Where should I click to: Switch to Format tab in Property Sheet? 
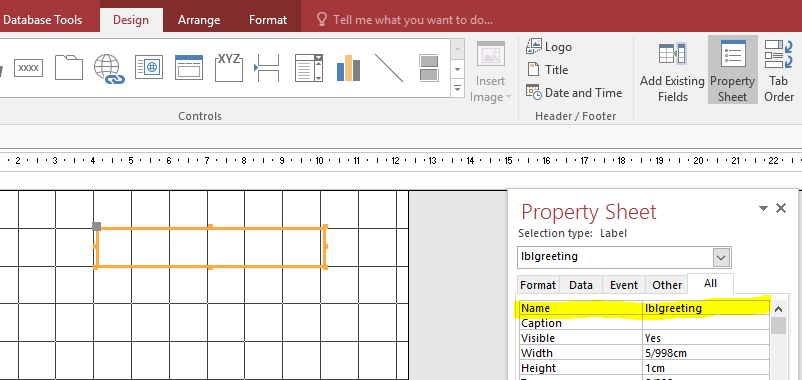(x=538, y=285)
